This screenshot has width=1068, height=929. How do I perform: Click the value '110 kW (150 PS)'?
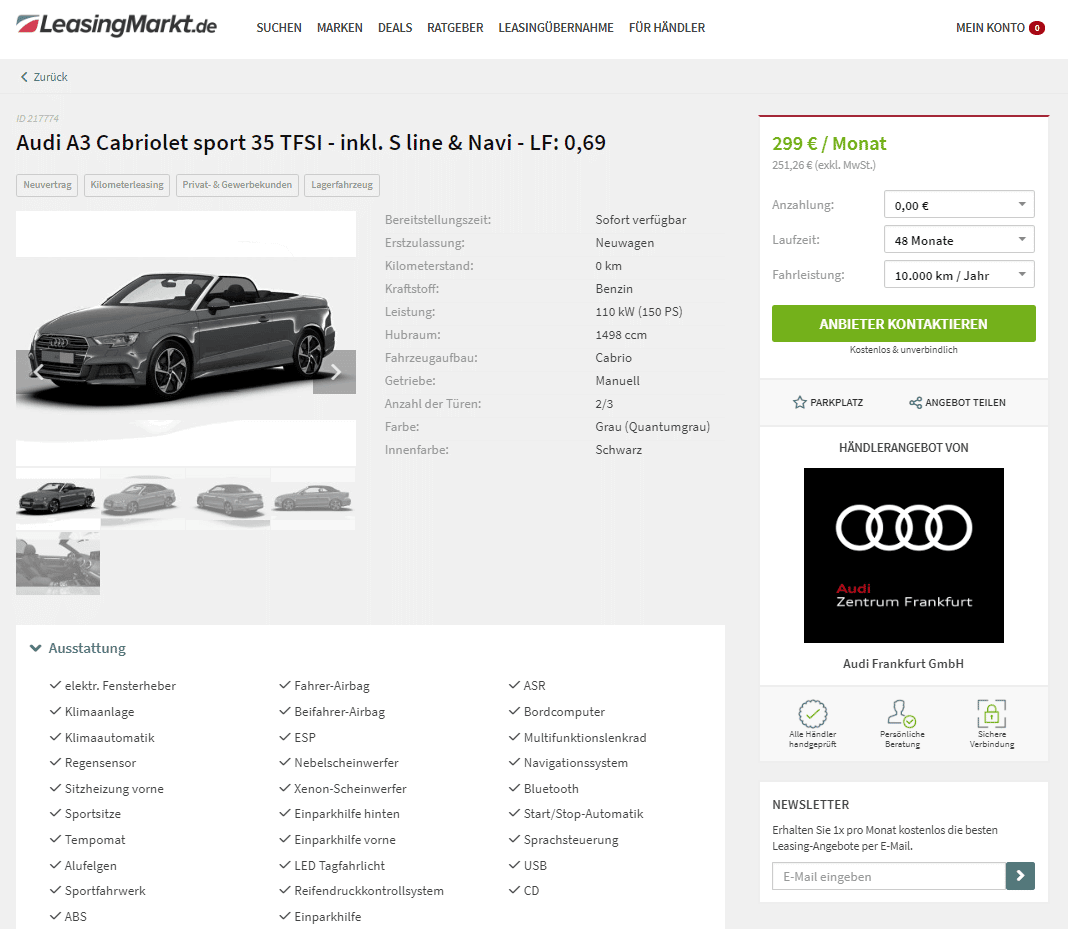pos(639,312)
